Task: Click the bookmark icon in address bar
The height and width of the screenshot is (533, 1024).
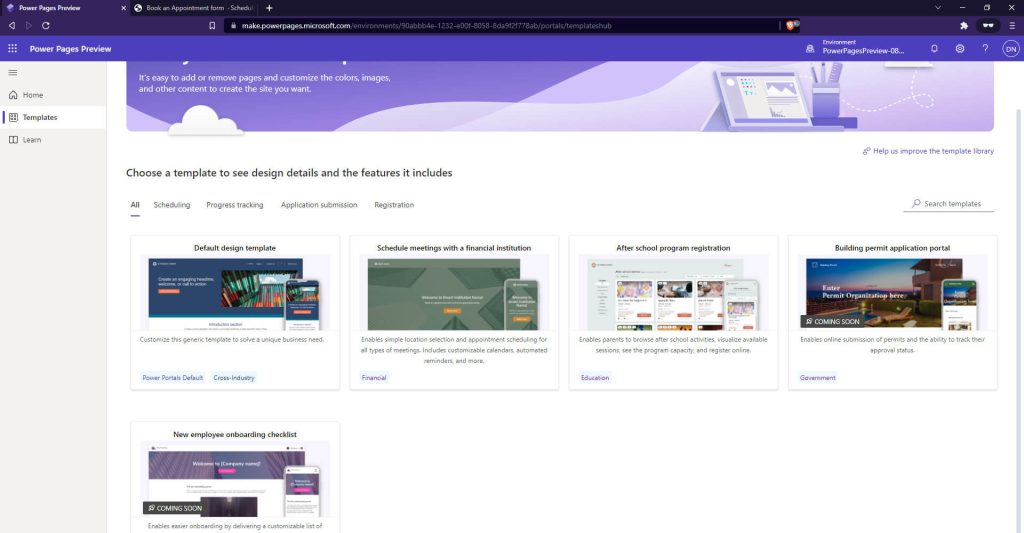Action: [x=212, y=25]
